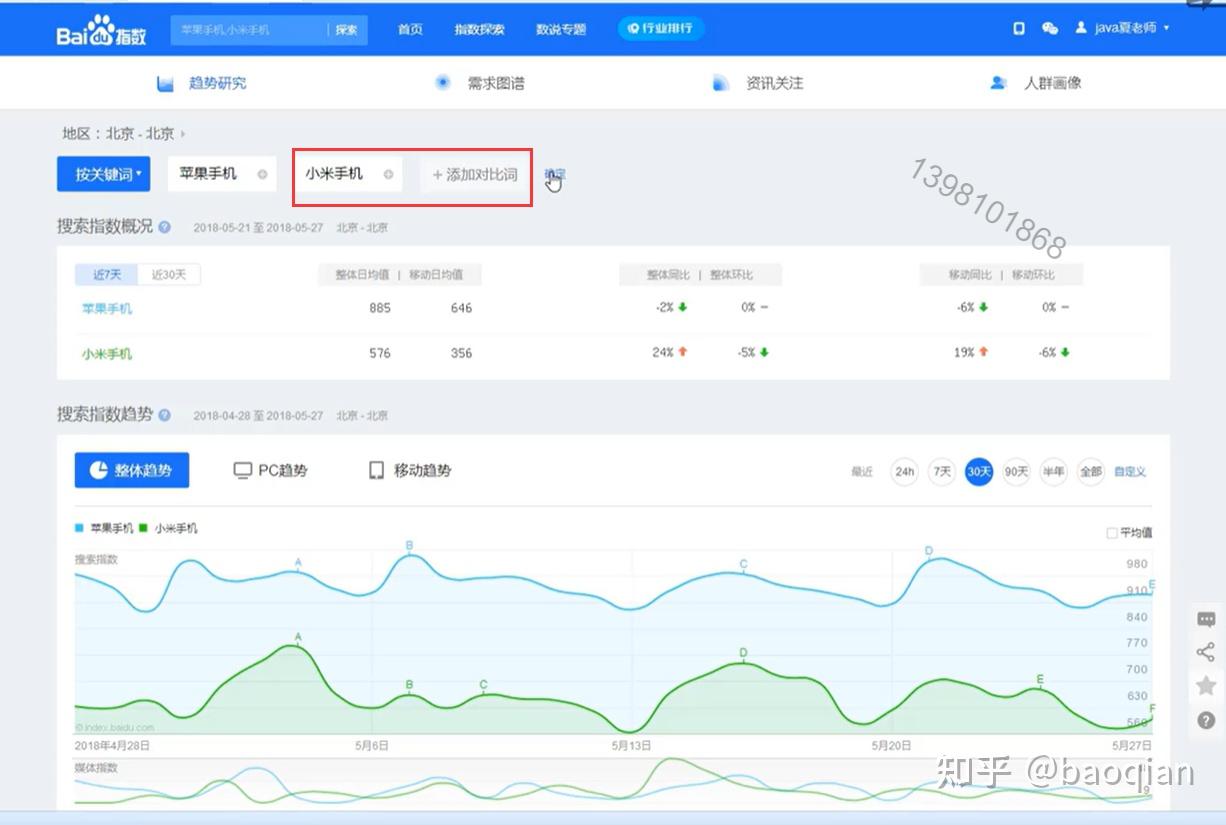Click the share icon on right sidebar

[x=1206, y=652]
